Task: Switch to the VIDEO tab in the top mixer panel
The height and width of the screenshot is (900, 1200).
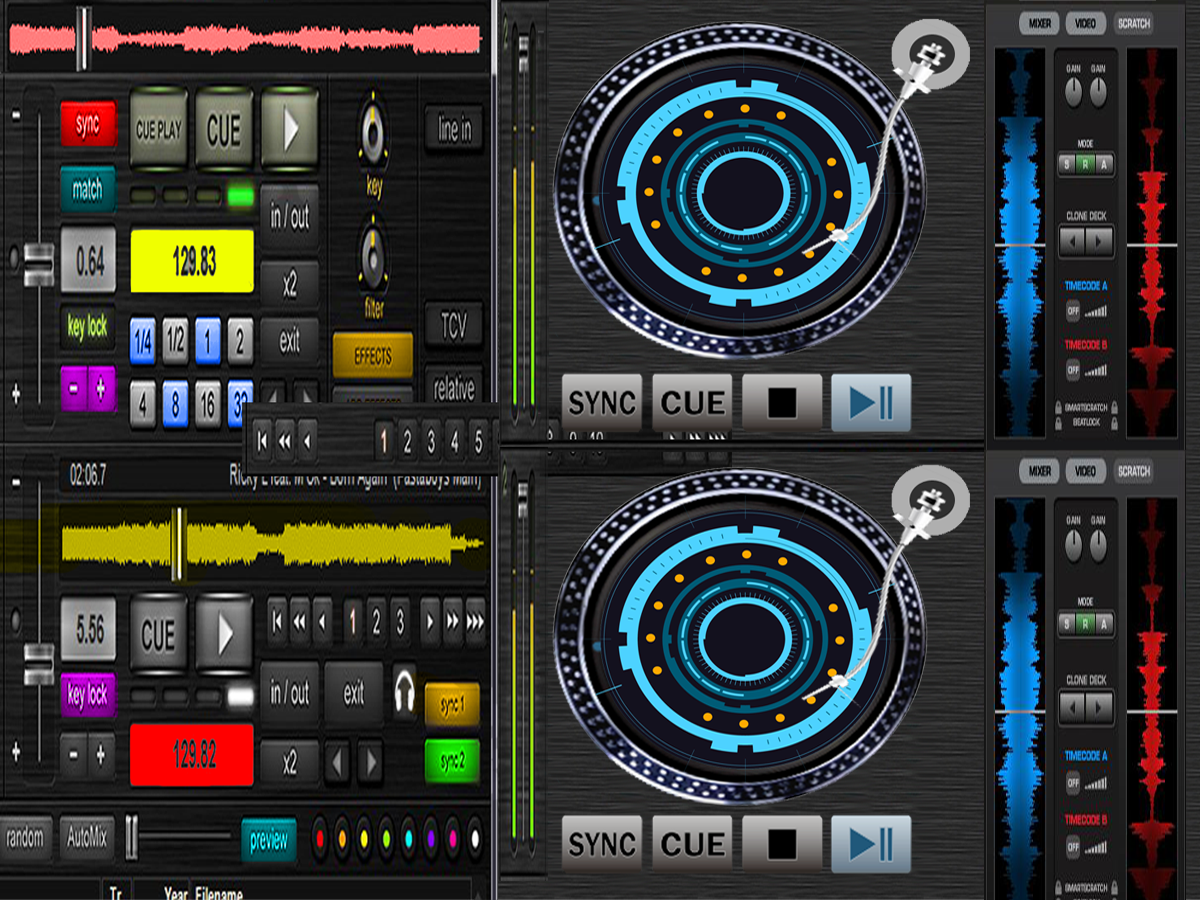Action: pyautogui.click(x=1086, y=23)
